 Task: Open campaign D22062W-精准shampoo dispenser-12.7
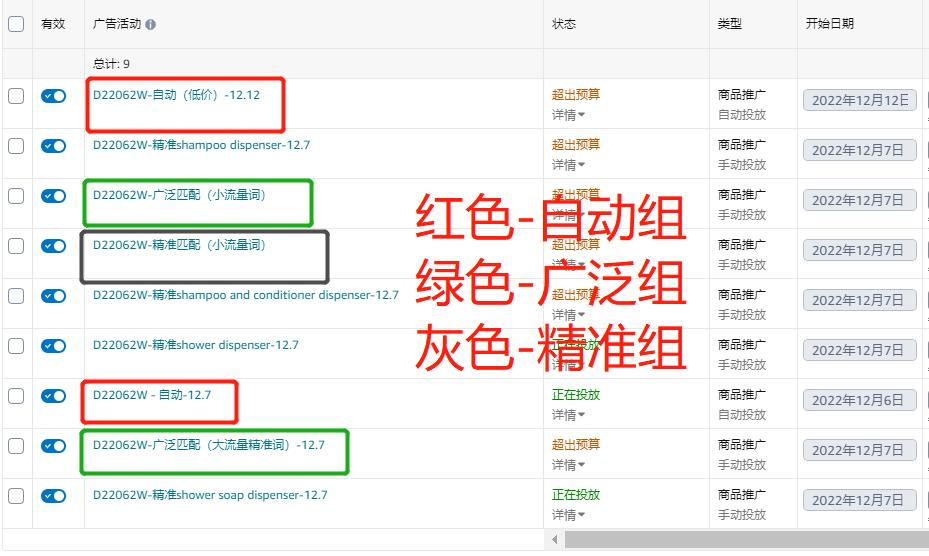pyautogui.click(x=201, y=145)
